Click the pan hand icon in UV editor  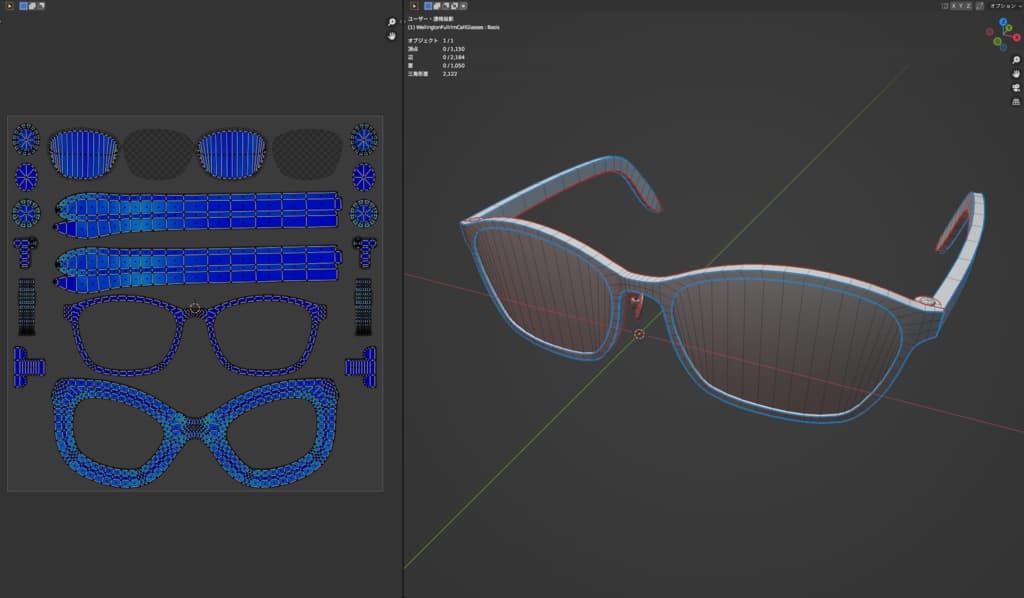392,36
